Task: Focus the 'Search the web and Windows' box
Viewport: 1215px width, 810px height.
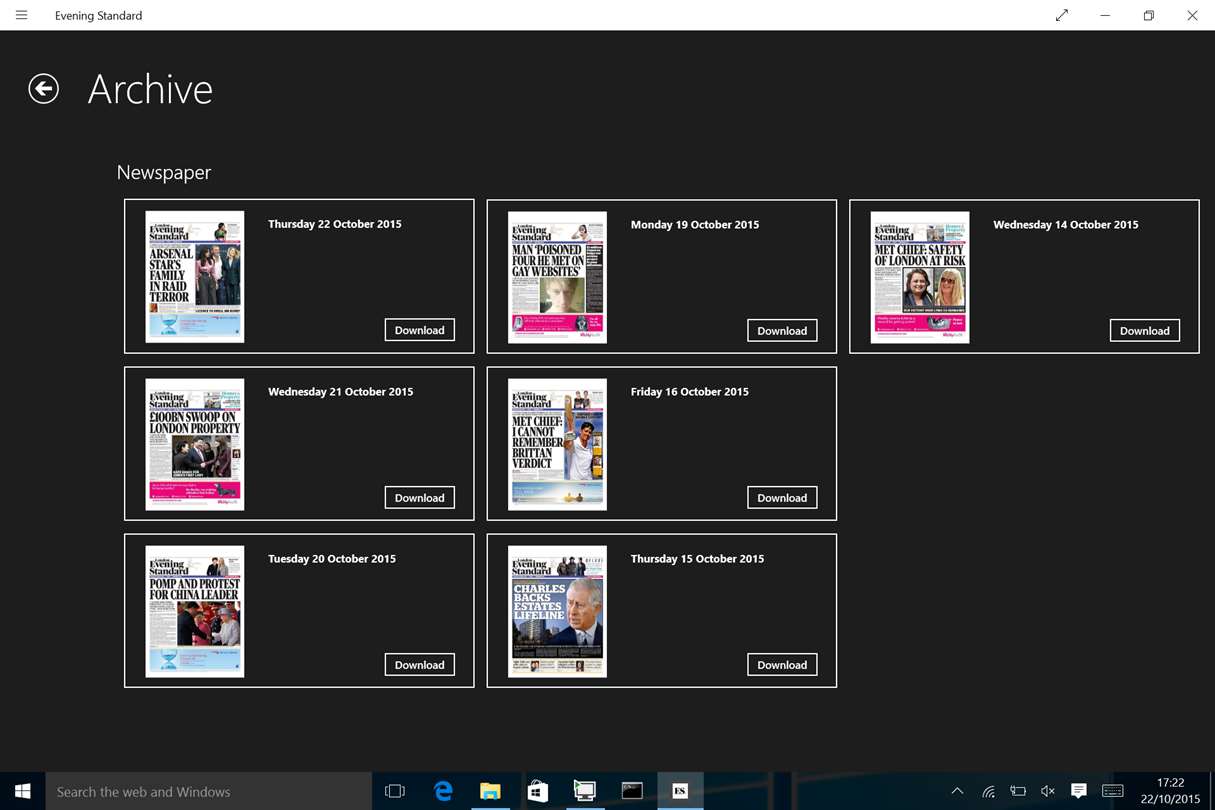Action: pos(209,791)
